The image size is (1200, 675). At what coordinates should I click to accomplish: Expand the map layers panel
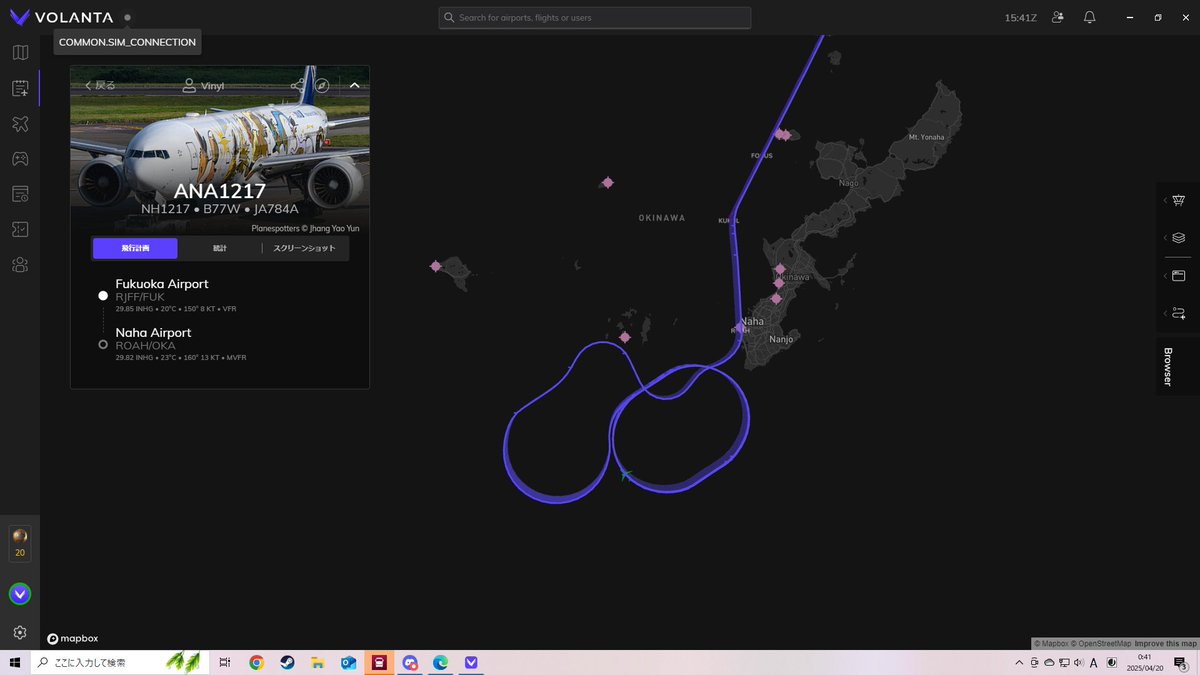1178,238
